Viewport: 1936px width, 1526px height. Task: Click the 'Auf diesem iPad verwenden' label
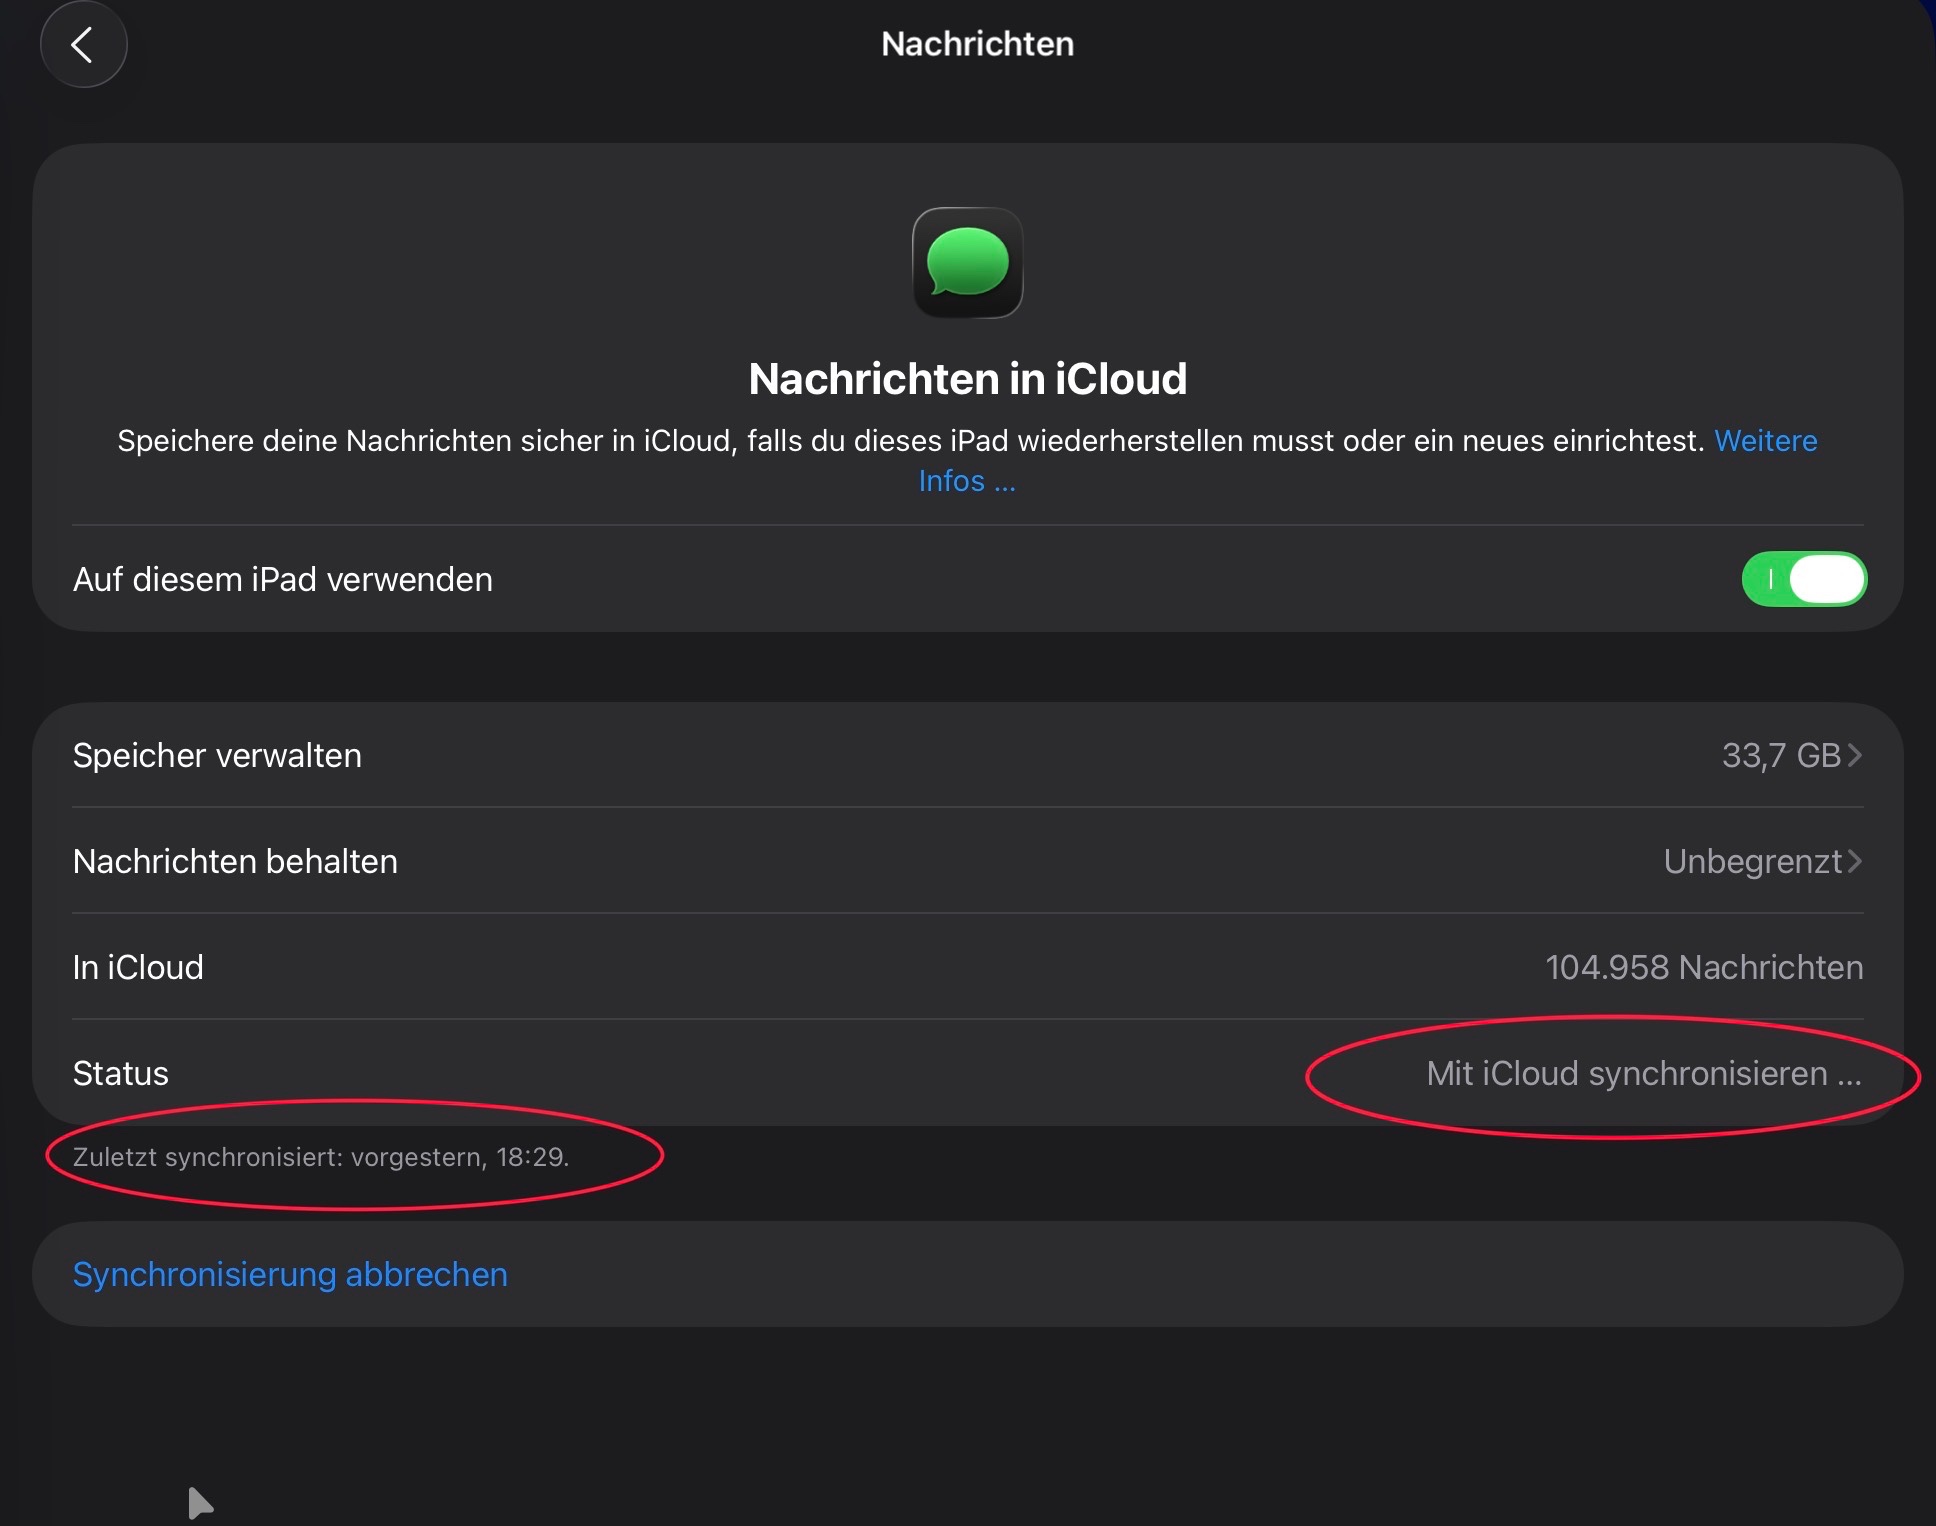tap(283, 579)
